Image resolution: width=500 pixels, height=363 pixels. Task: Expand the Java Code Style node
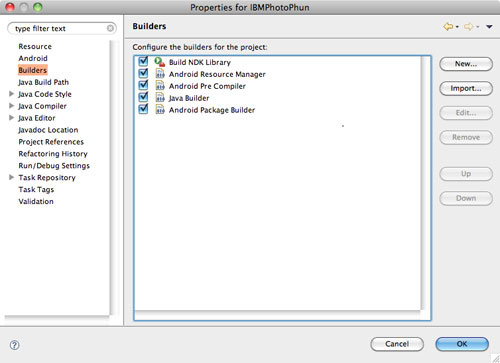click(x=11, y=94)
